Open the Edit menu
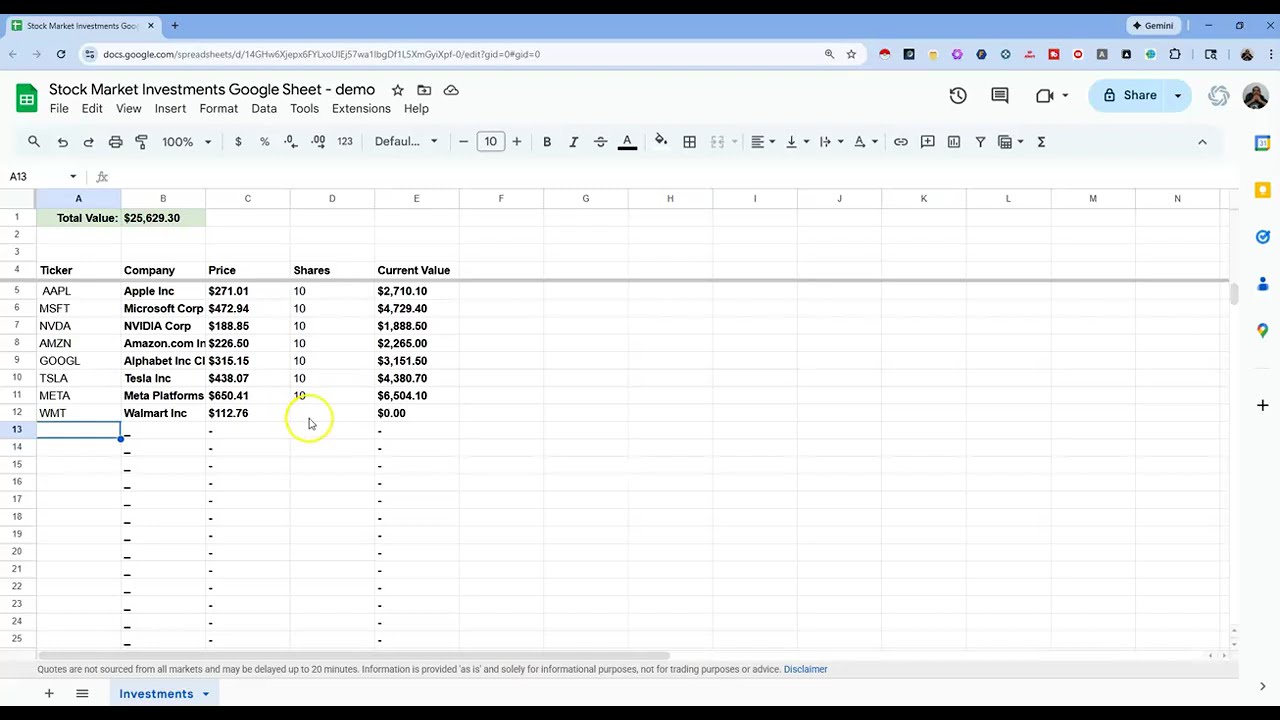 tap(92, 109)
